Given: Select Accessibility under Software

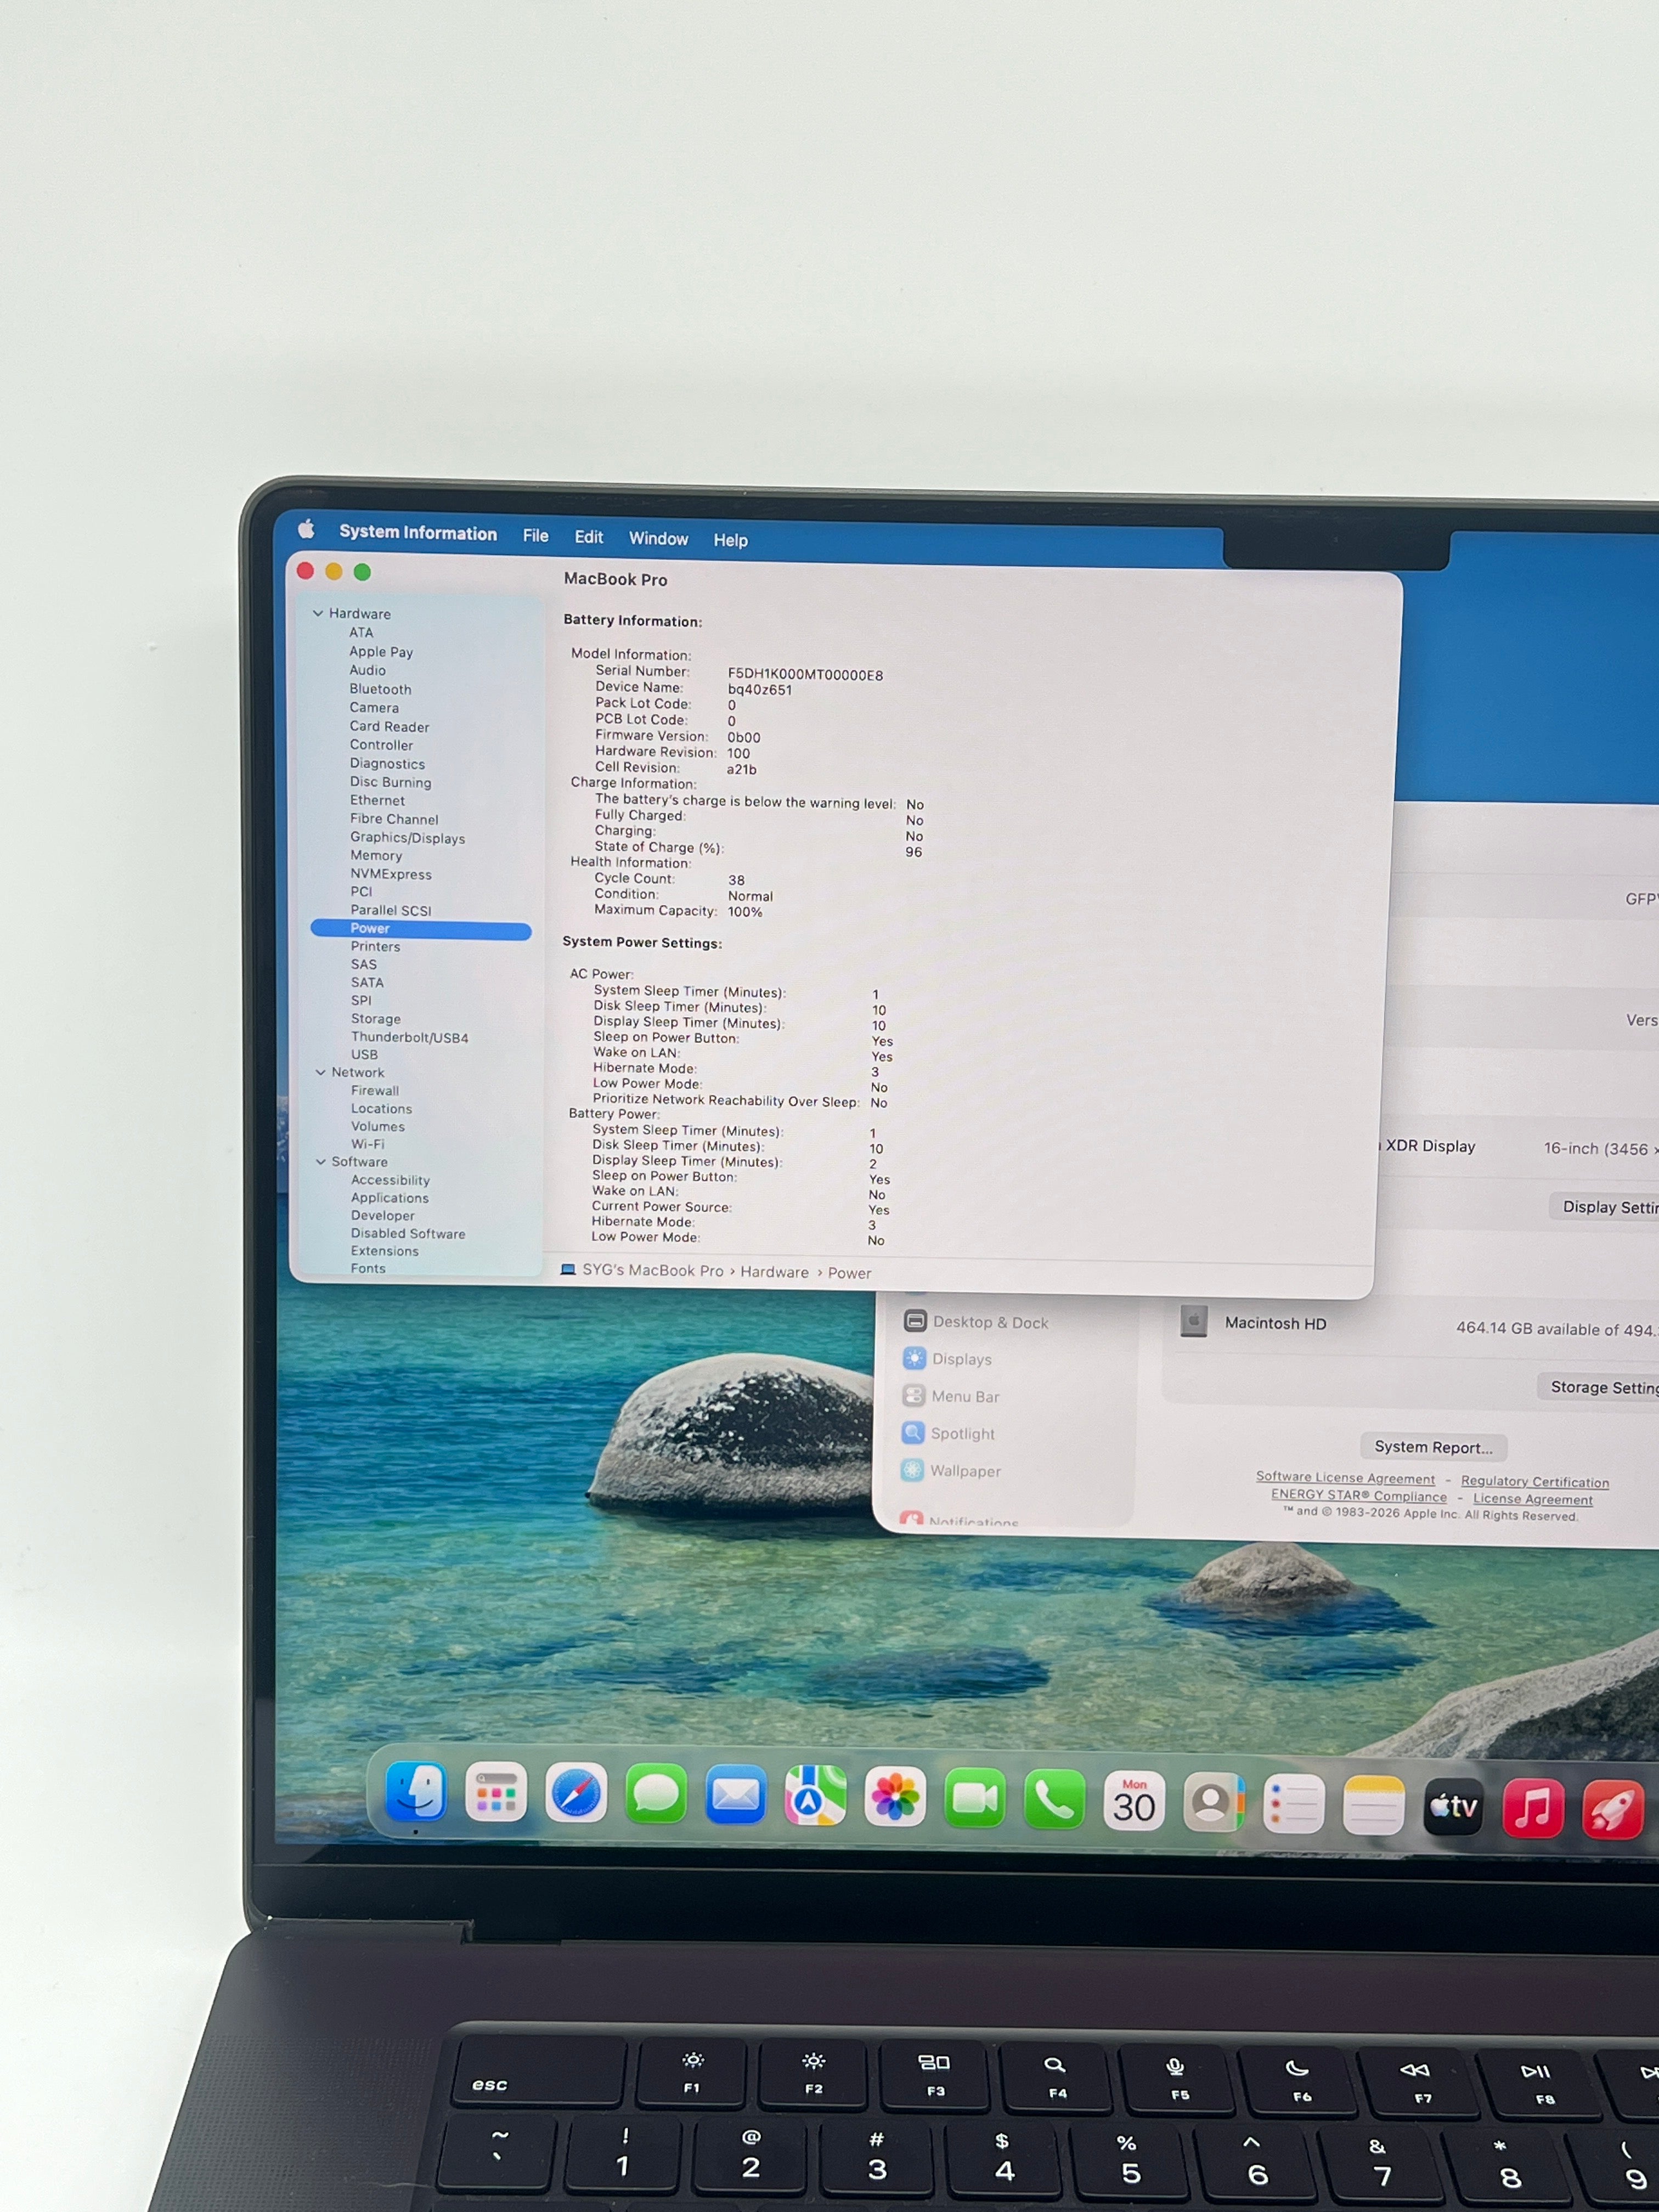Looking at the screenshot, I should (x=391, y=1180).
